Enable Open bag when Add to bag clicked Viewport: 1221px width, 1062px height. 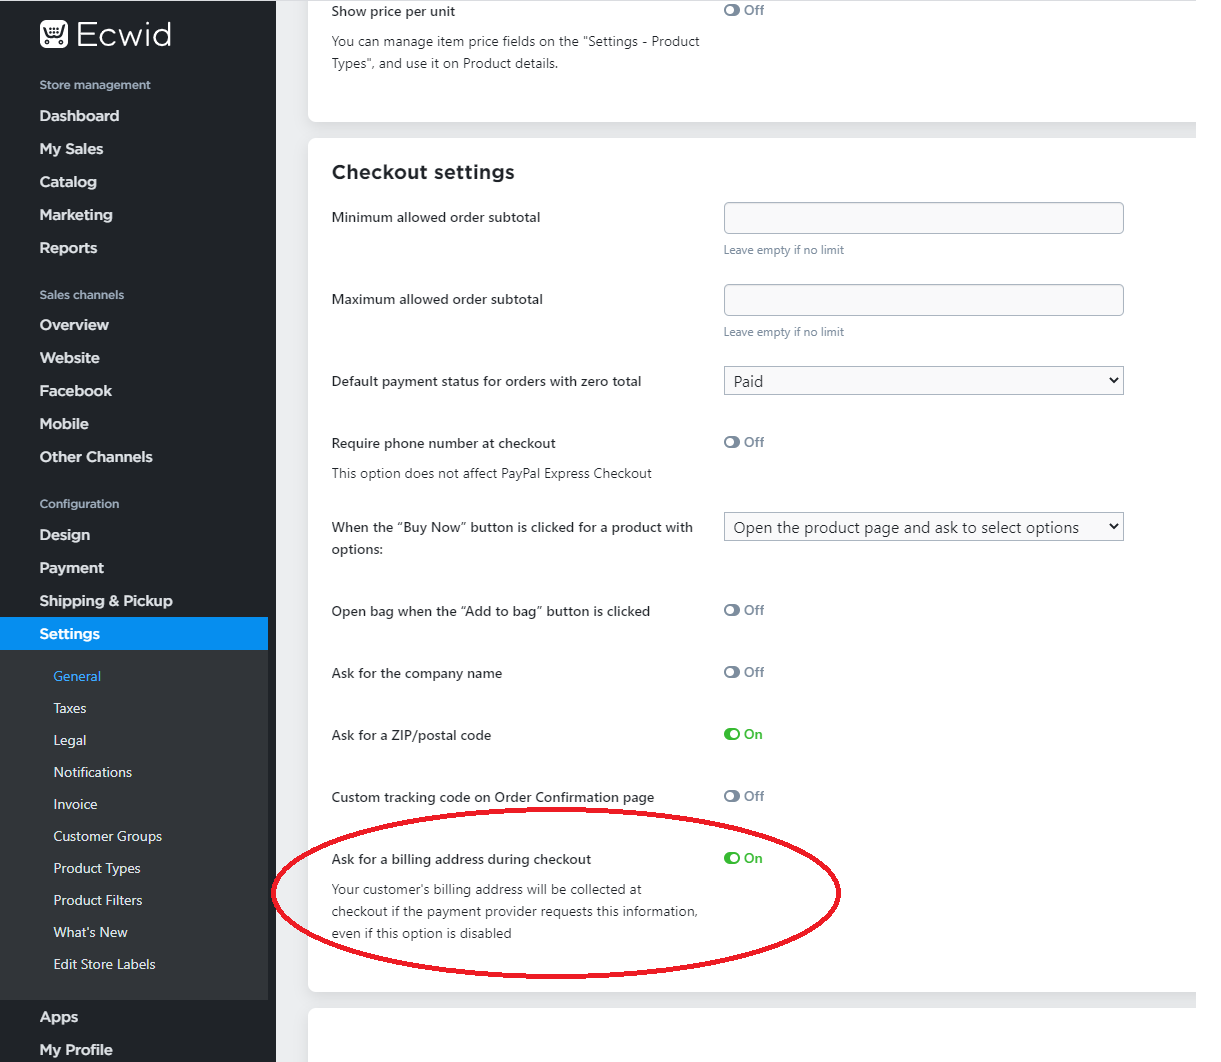(732, 610)
